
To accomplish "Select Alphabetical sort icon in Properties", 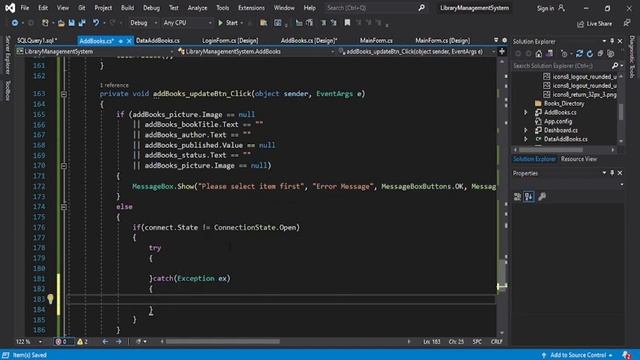I will tap(529, 197).
